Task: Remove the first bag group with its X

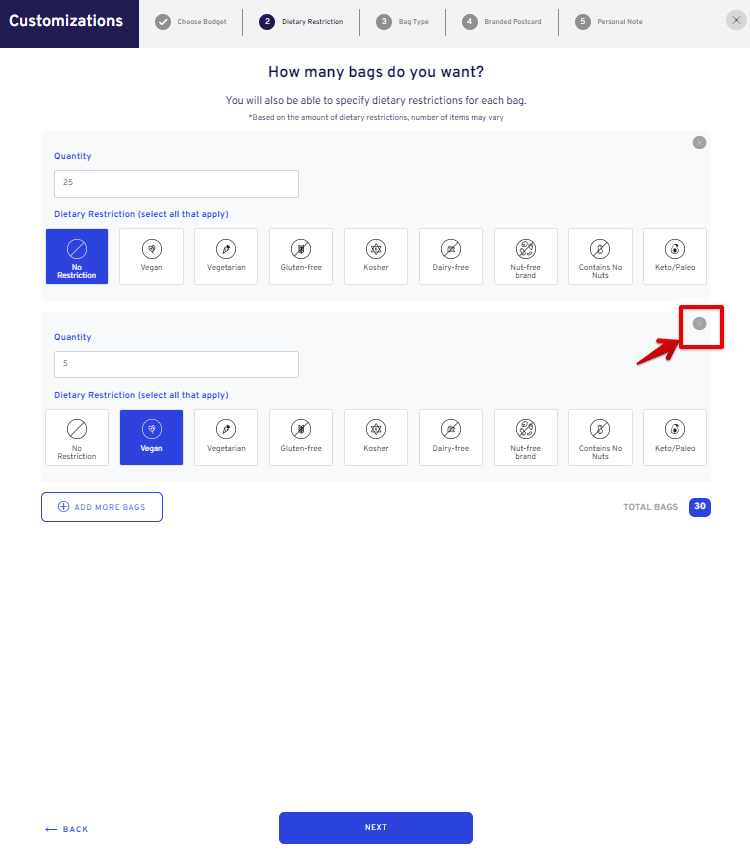Action: pyautogui.click(x=699, y=142)
